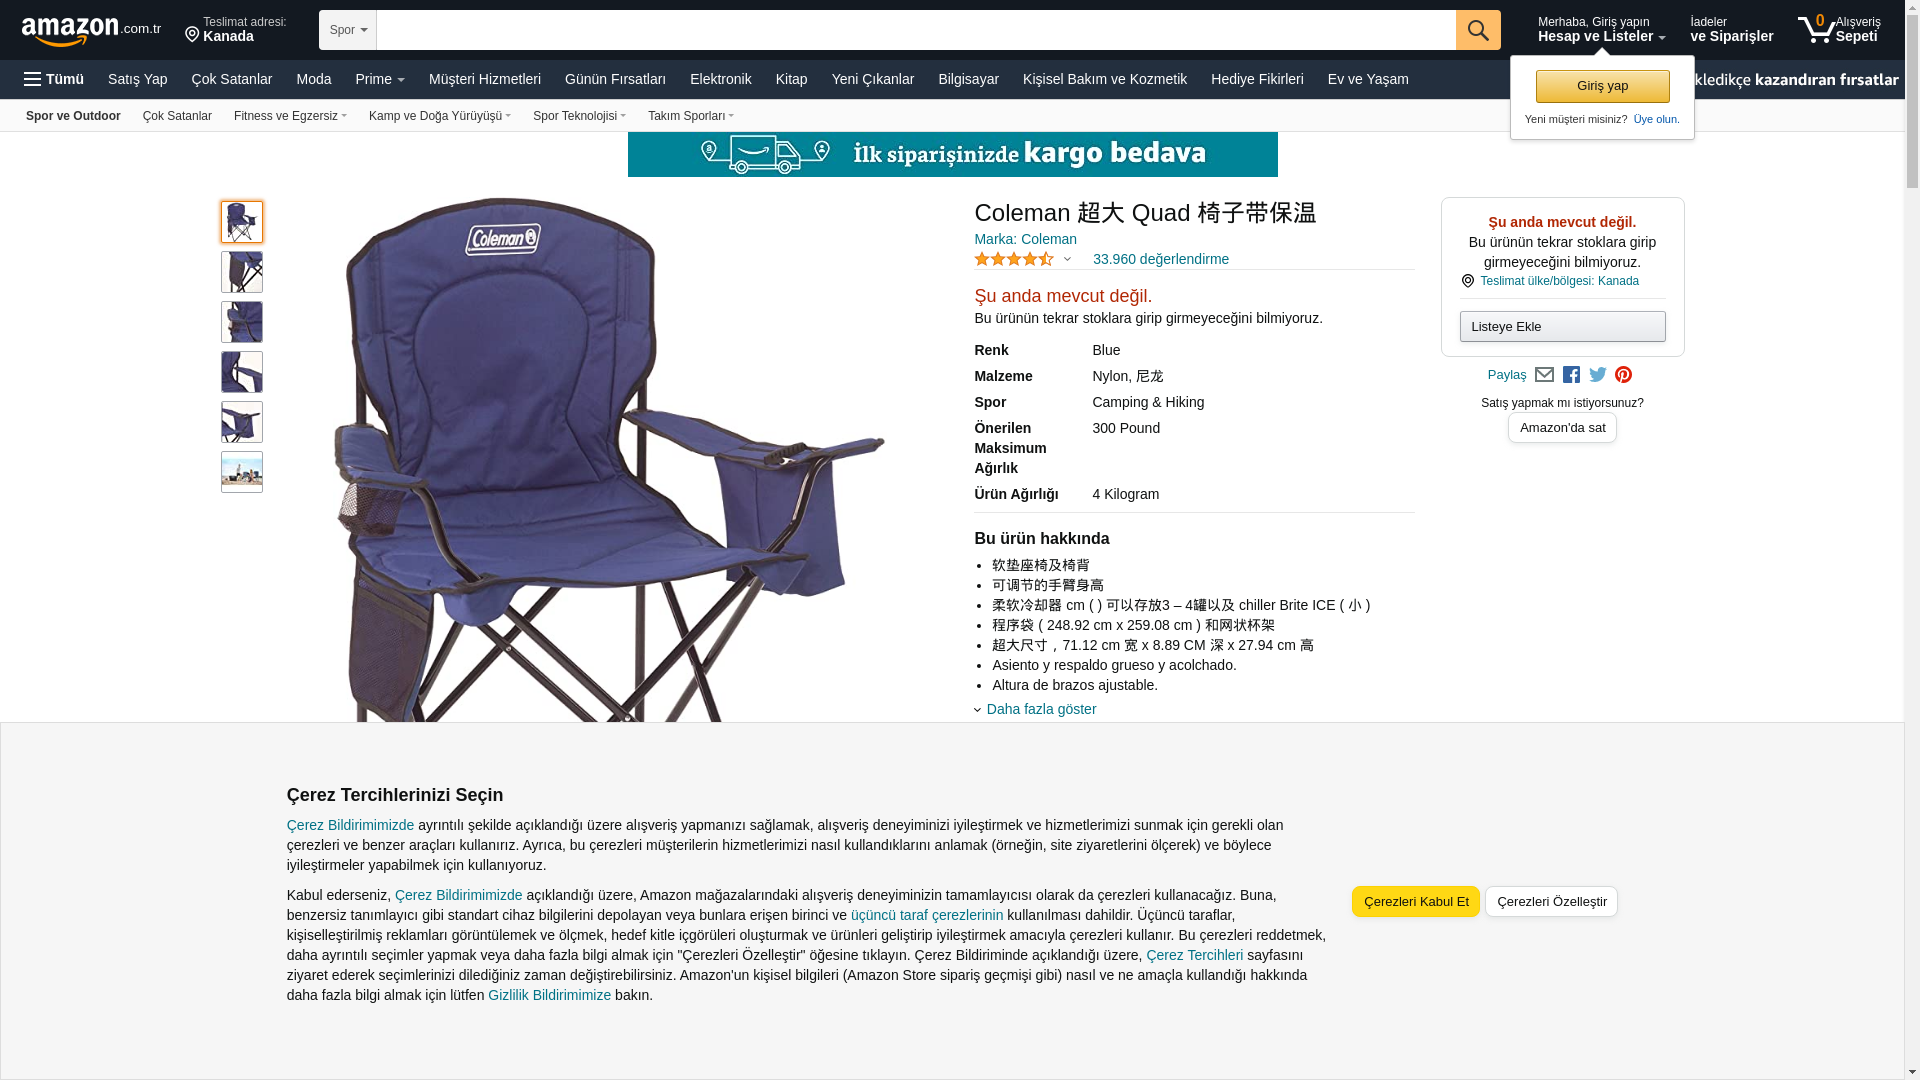Open the Marka: Coleman link
Image resolution: width=1920 pixels, height=1080 pixels.
(1025, 239)
